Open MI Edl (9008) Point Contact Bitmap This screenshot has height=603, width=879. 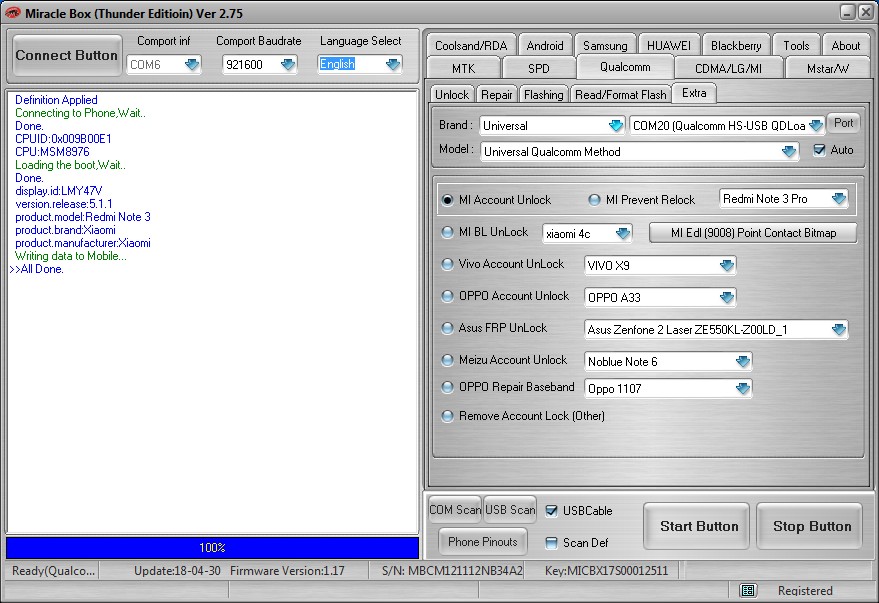click(753, 233)
